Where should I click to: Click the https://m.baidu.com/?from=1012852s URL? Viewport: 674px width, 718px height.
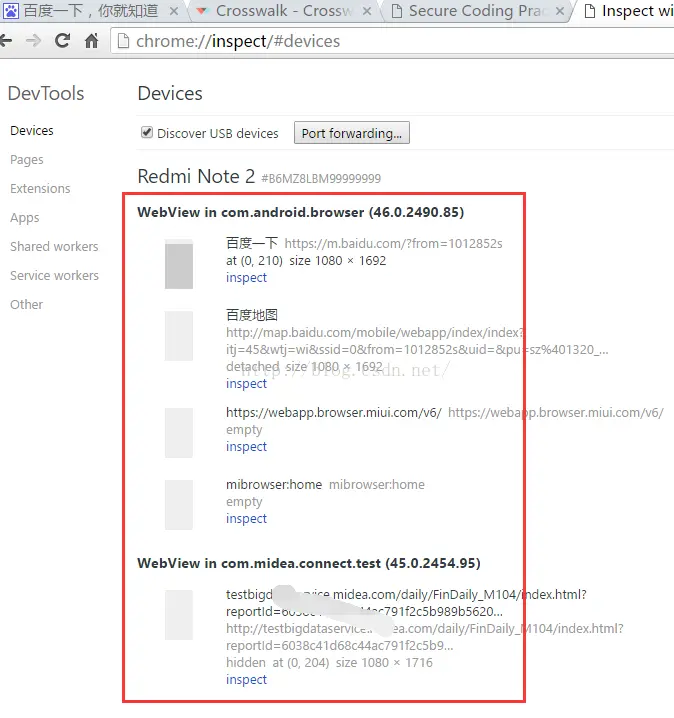point(394,244)
